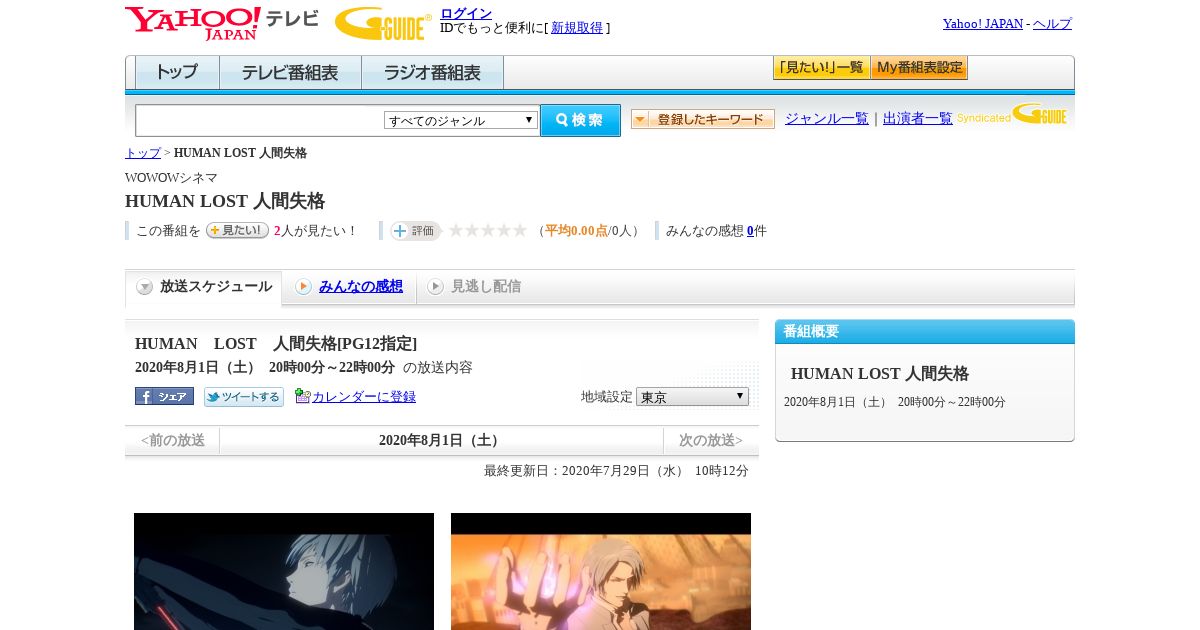Click the 新規取得 link

coord(577,28)
